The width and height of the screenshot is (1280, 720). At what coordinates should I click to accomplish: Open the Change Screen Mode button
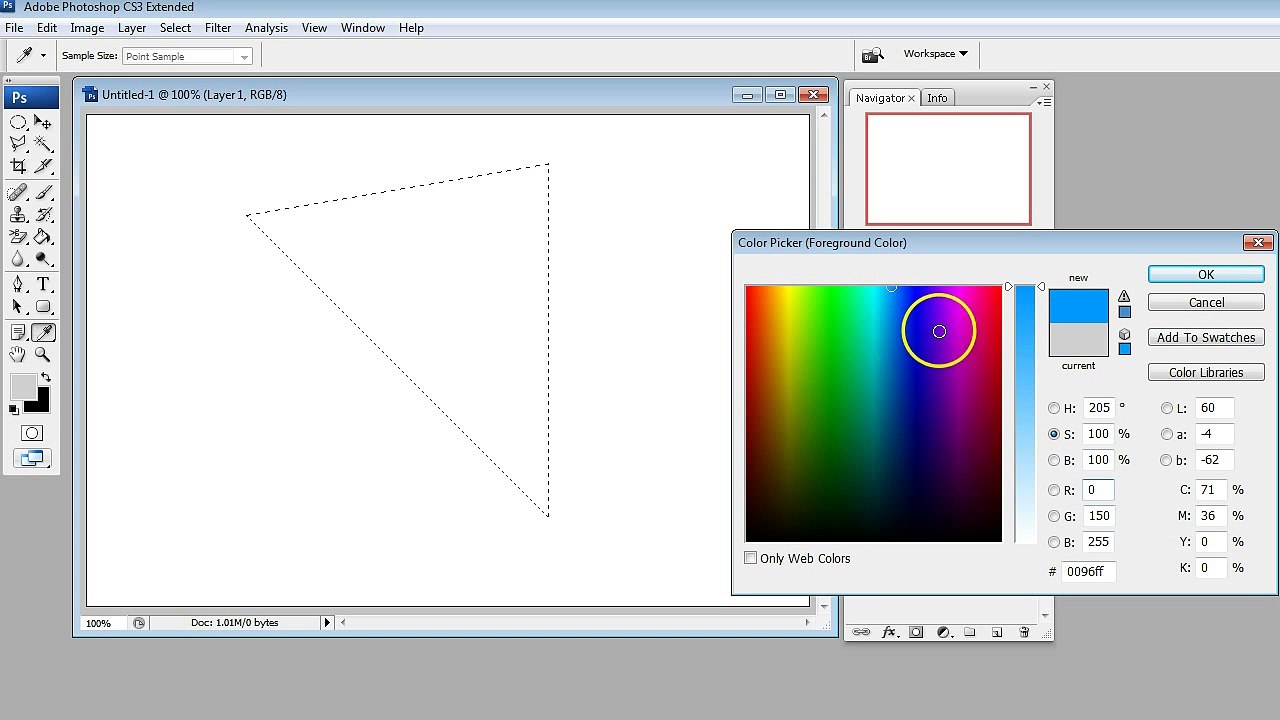tap(32, 459)
